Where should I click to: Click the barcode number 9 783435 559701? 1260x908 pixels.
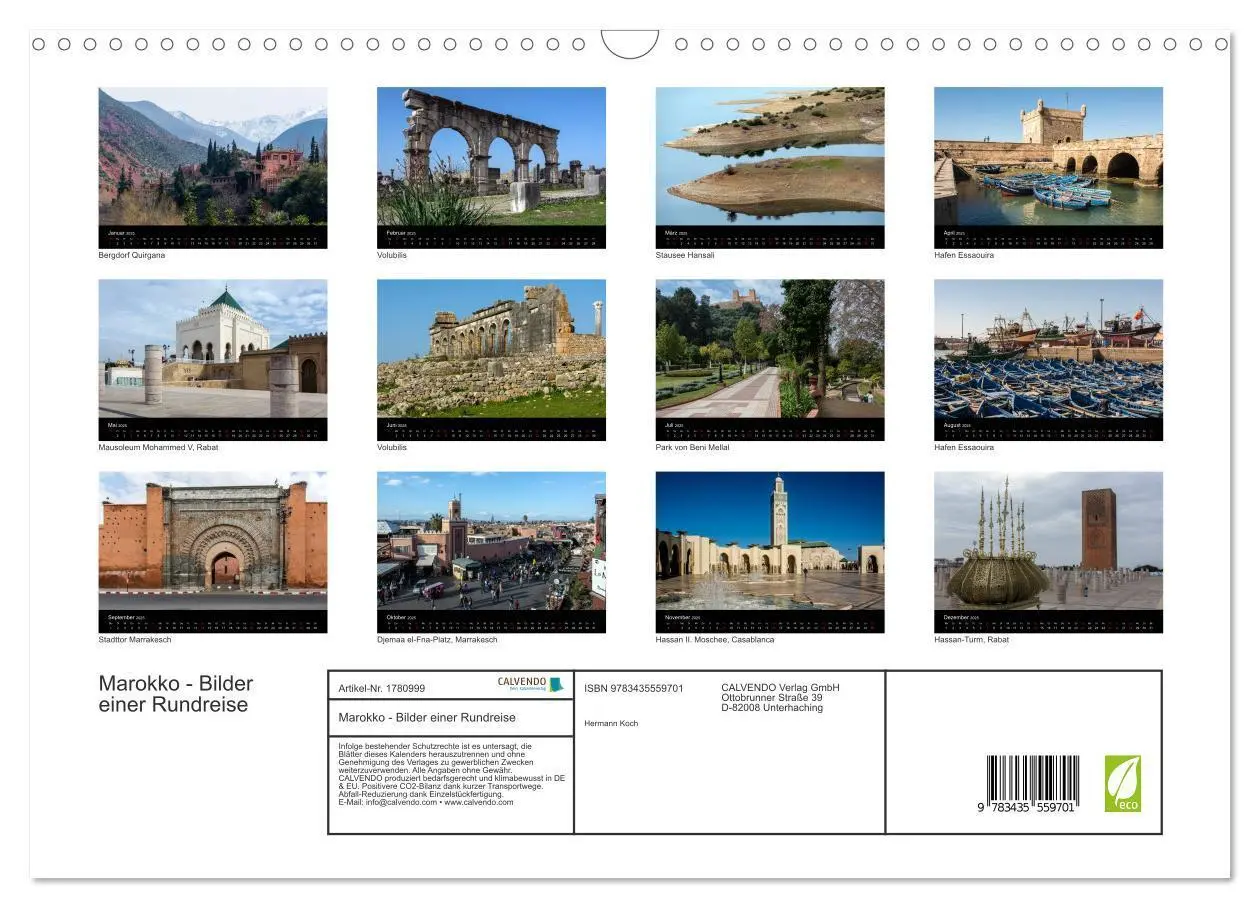pyautogui.click(x=1027, y=806)
